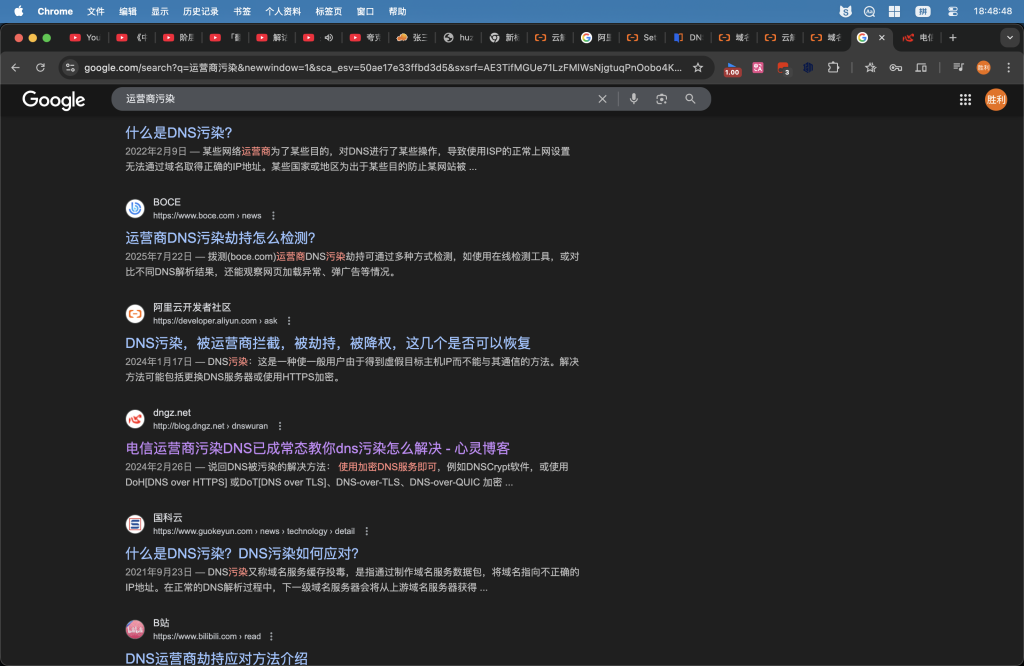This screenshot has width=1024, height=666.
Task: Click the magnifier search button
Action: click(690, 99)
